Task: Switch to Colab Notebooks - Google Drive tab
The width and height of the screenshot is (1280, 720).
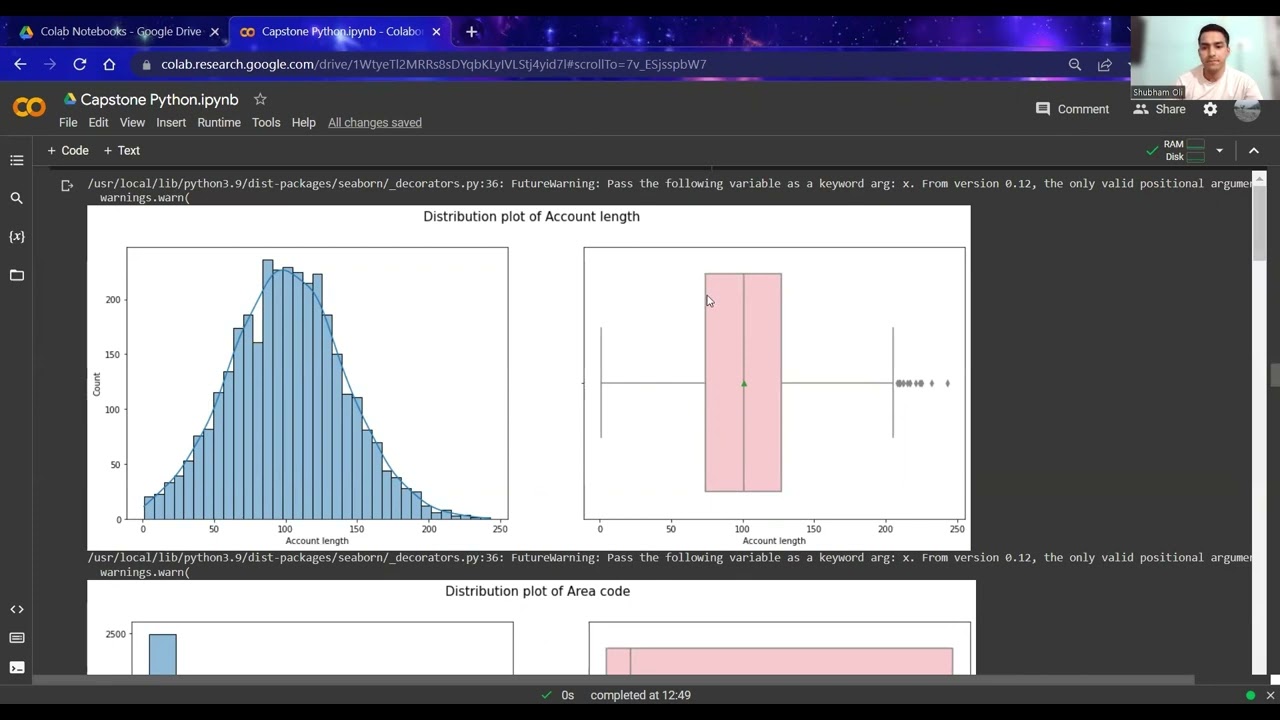Action: click(x=118, y=31)
